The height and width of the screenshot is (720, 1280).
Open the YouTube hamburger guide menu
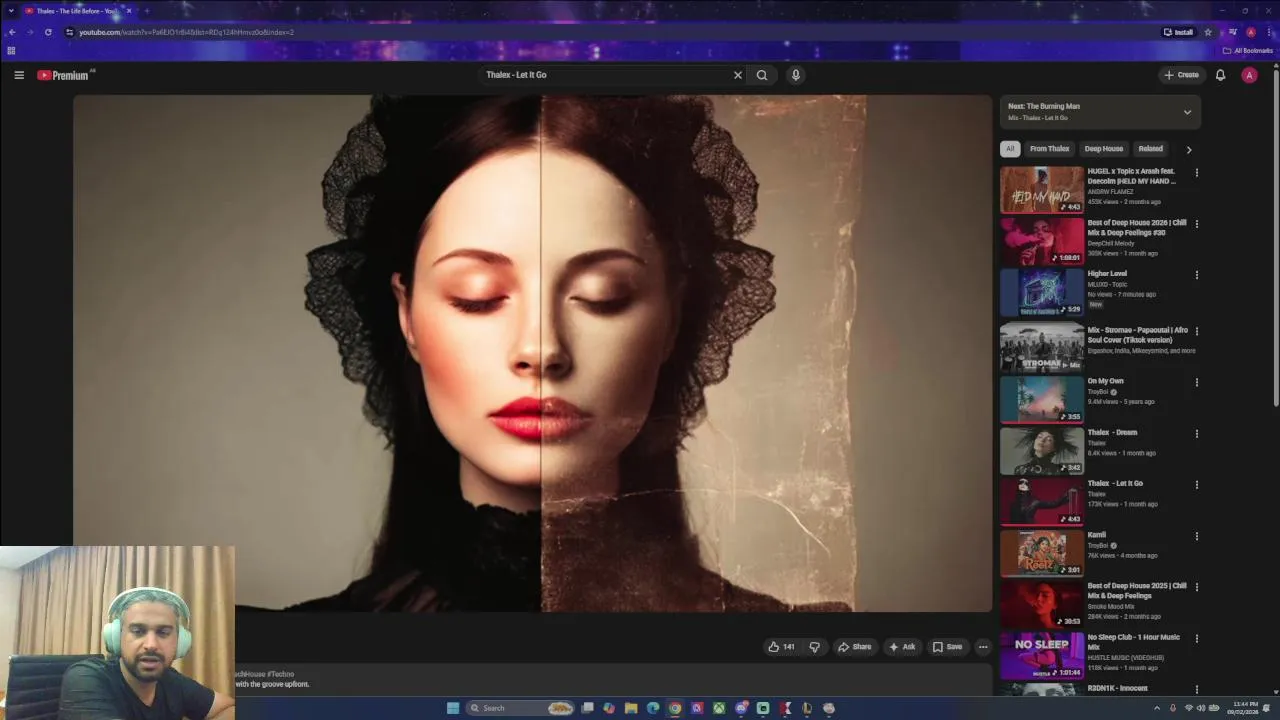click(x=19, y=75)
